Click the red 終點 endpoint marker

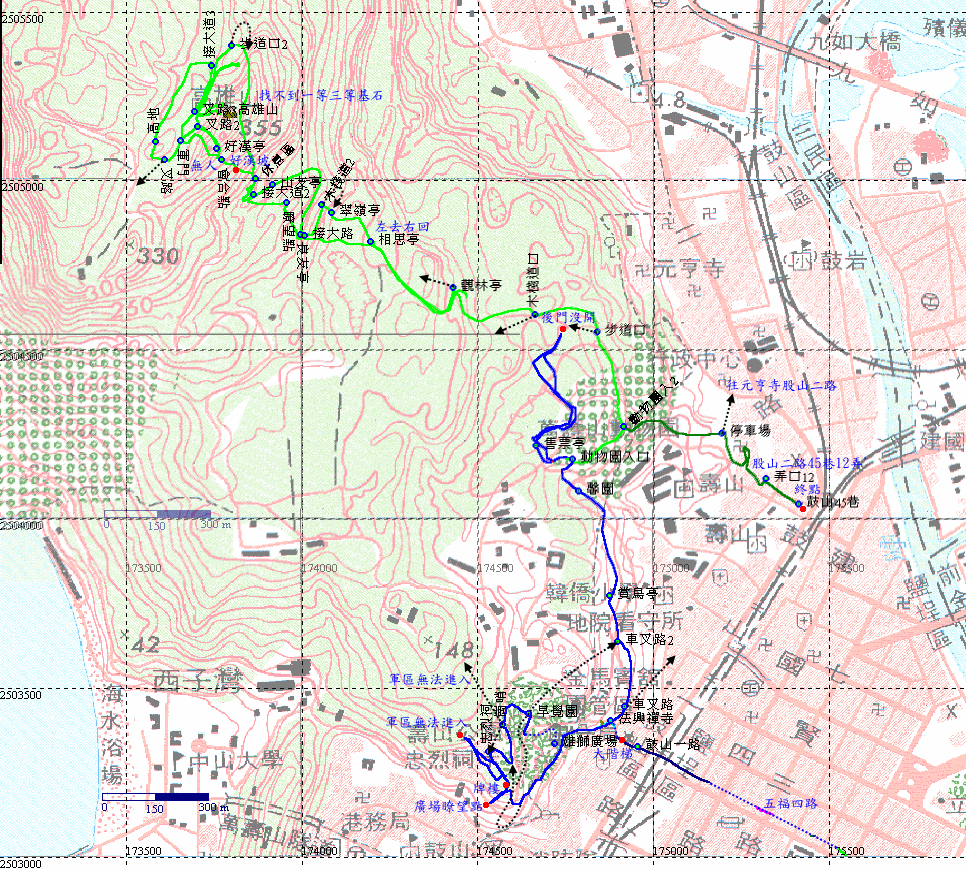point(802,503)
